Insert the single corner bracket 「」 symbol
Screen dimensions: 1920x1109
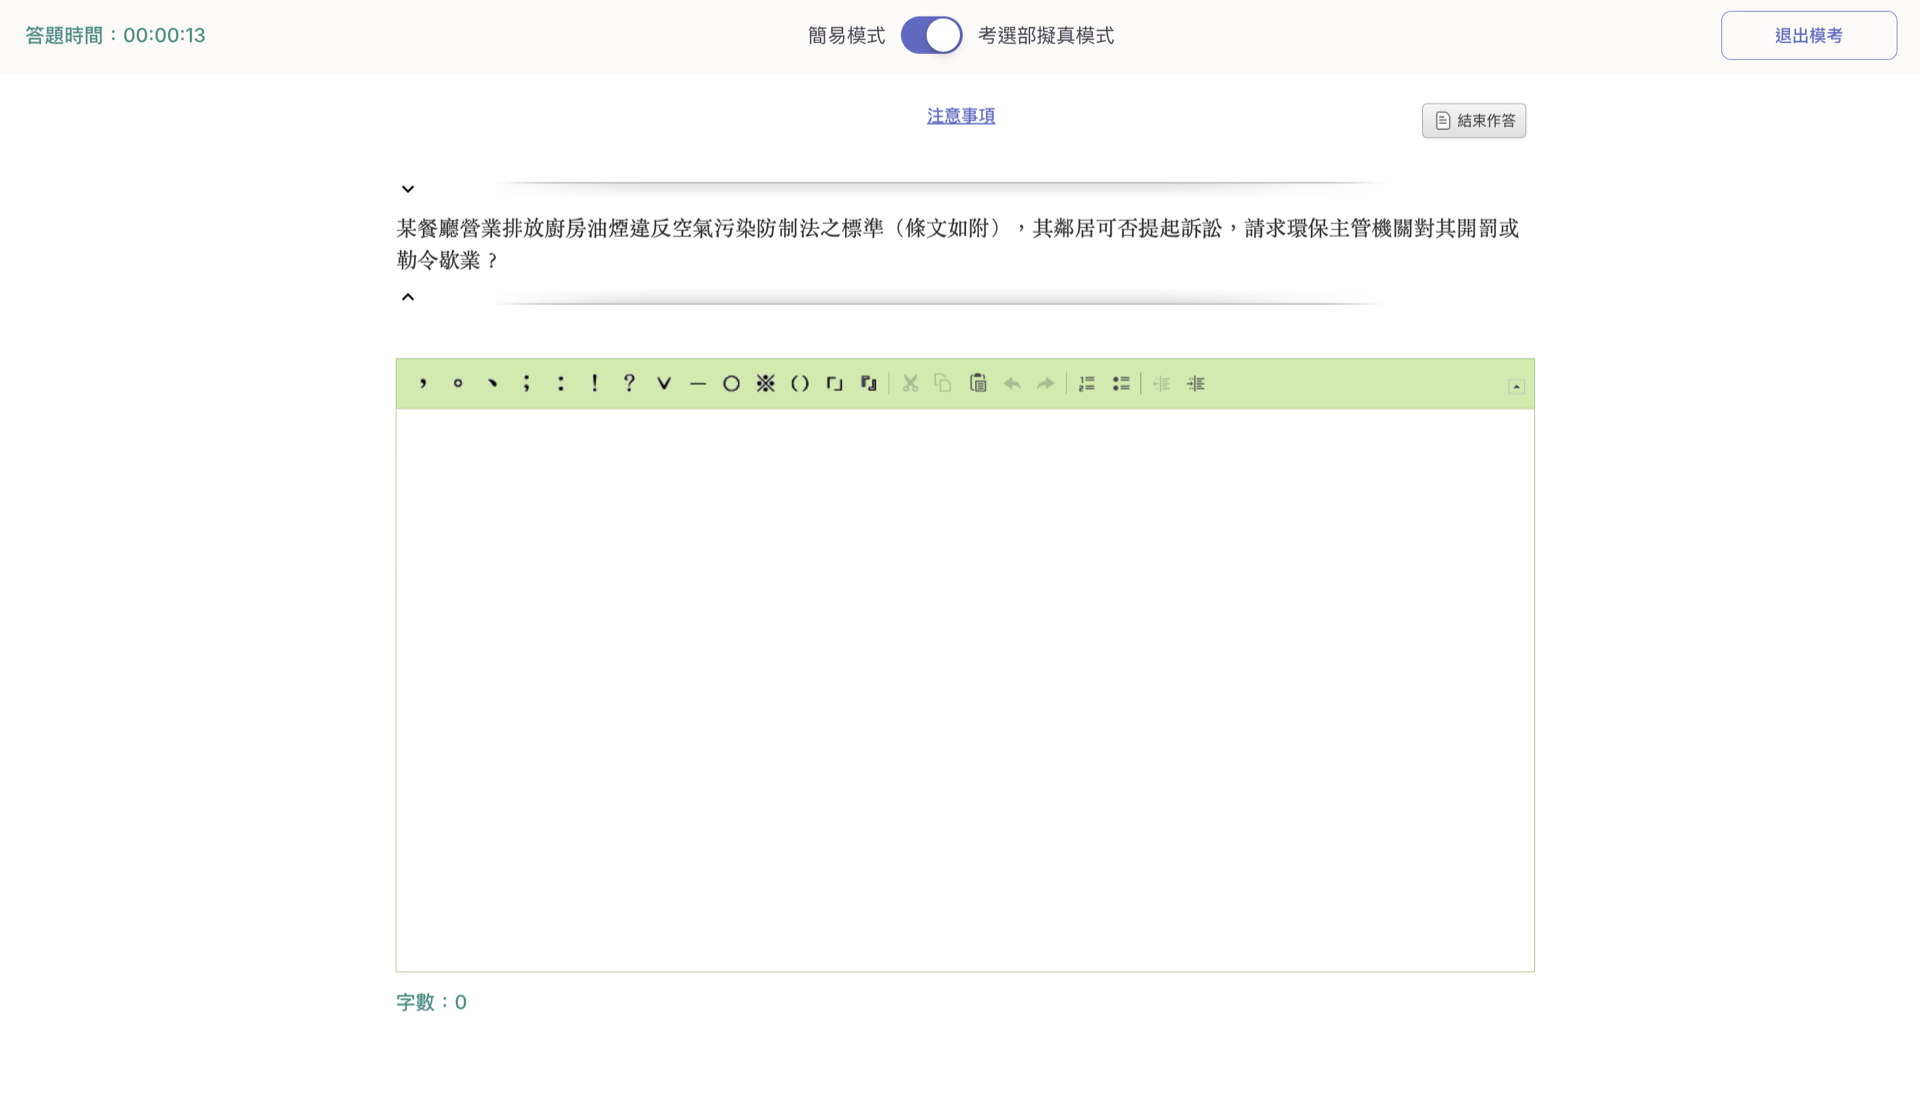point(834,383)
